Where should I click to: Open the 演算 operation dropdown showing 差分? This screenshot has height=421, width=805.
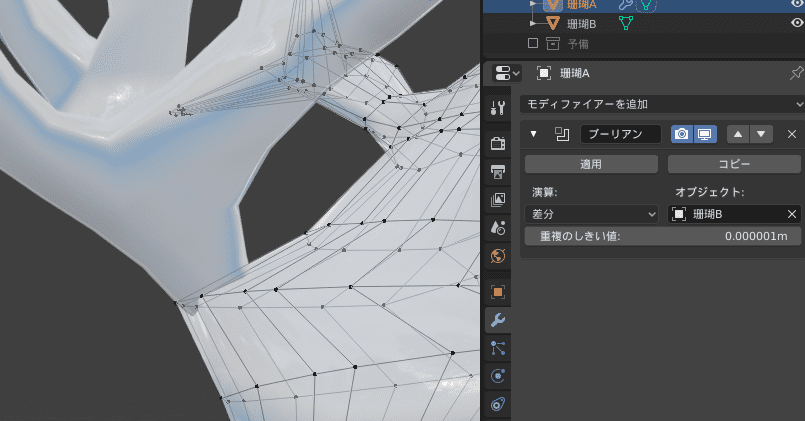pos(591,214)
